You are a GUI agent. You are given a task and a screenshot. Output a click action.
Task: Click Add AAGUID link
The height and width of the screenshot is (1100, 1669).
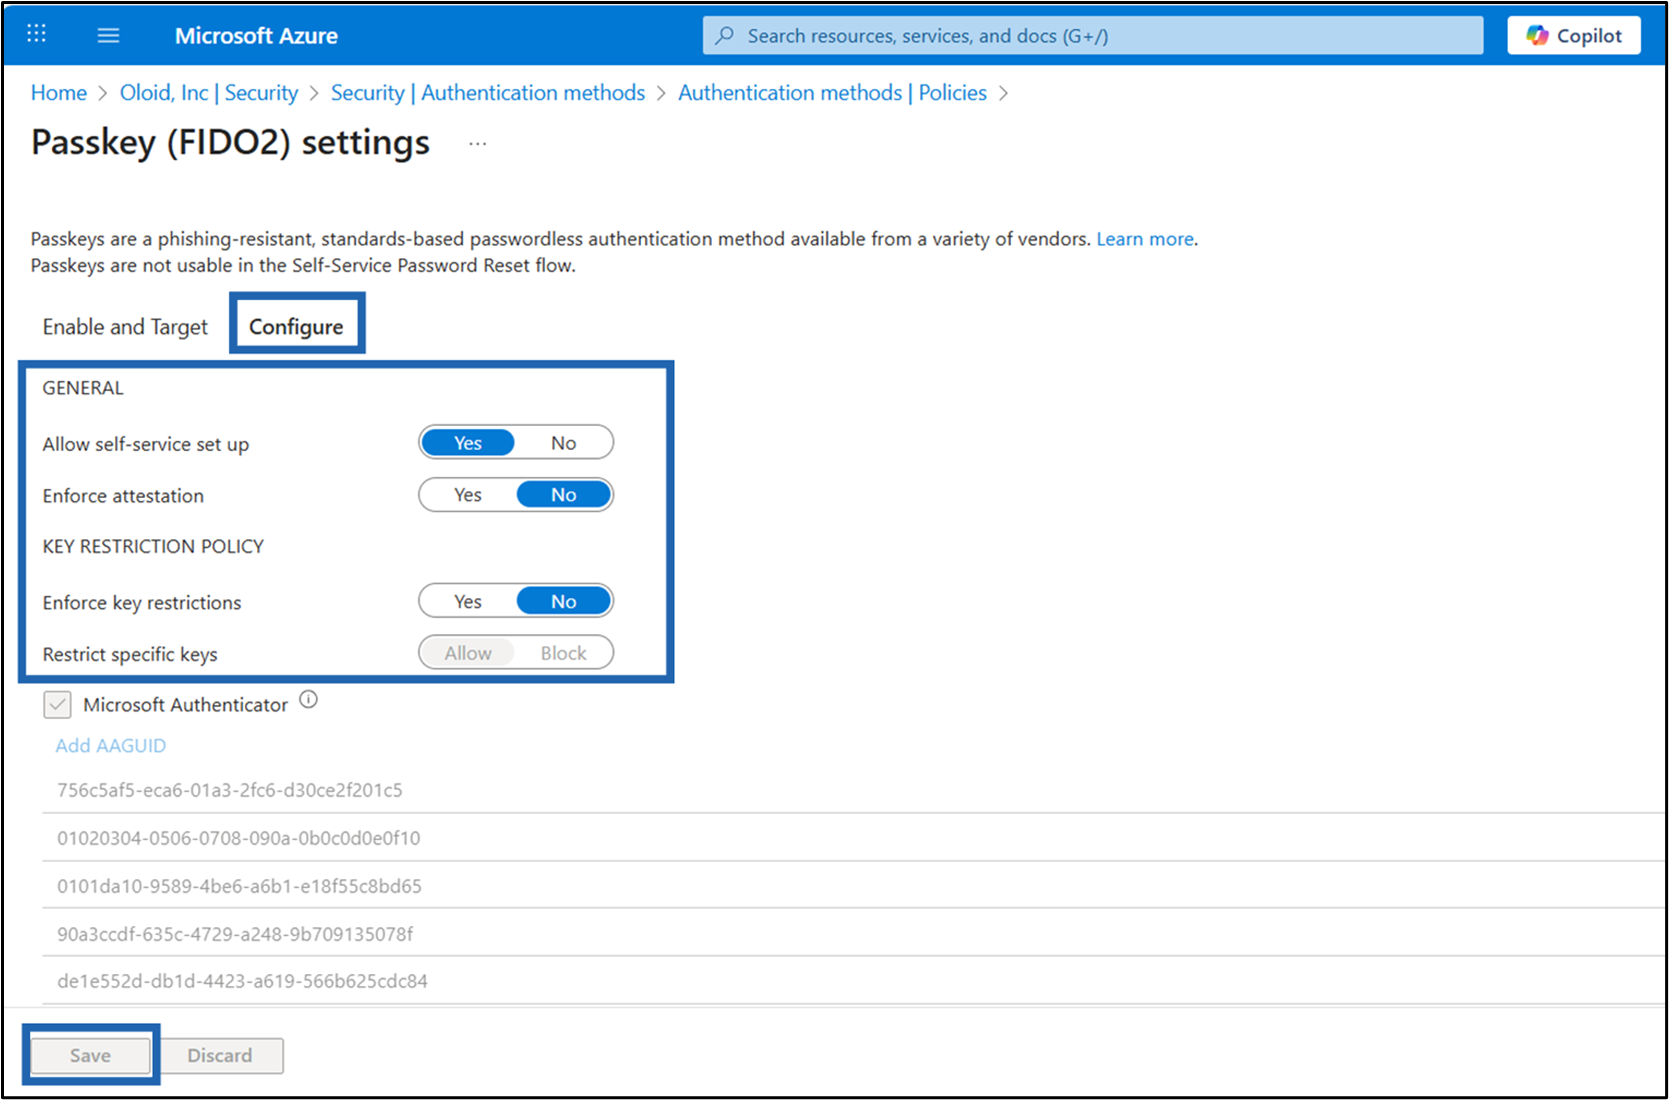[x=111, y=746]
